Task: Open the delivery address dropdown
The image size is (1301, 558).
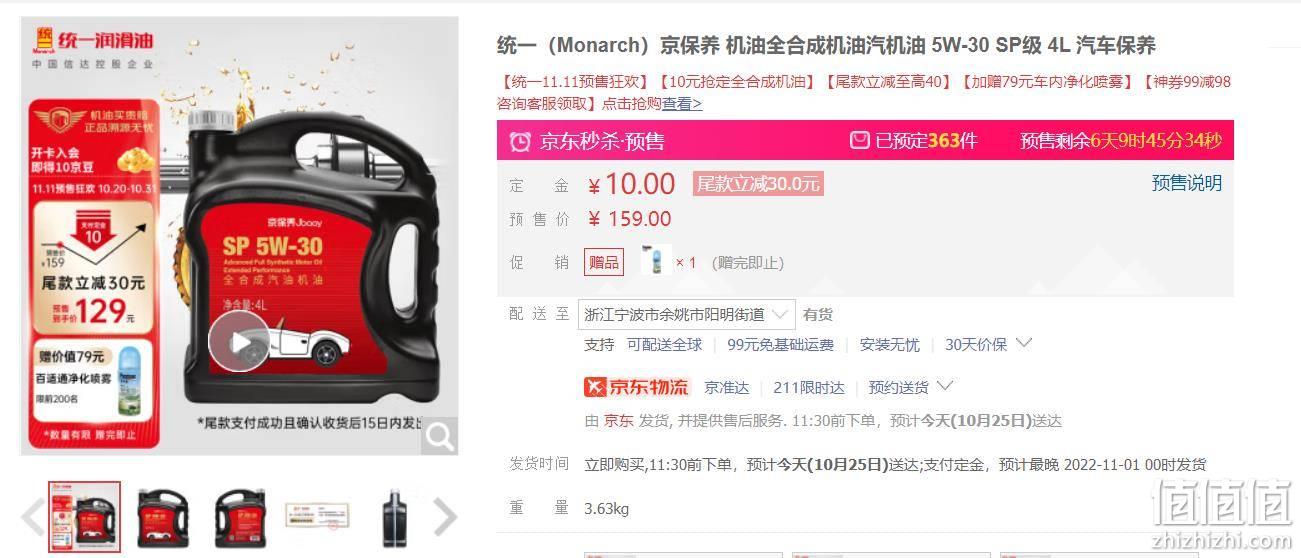Action: coord(687,314)
